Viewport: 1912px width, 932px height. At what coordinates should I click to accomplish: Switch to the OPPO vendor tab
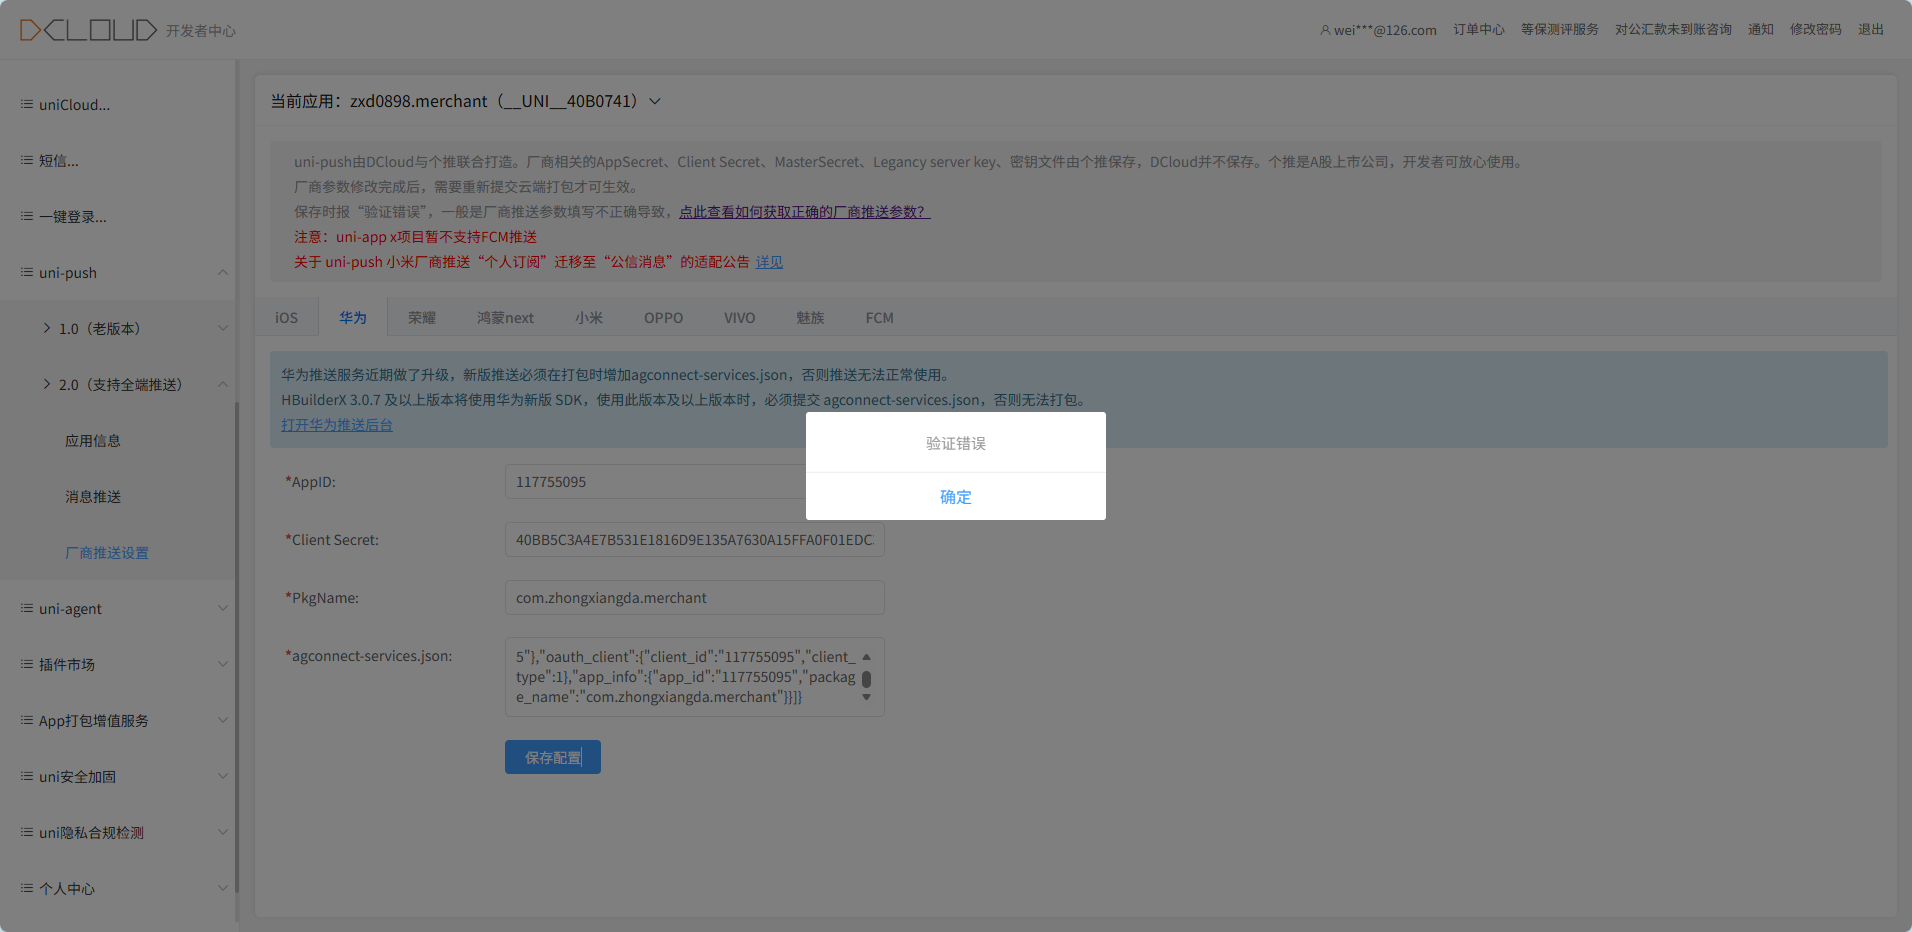[664, 317]
